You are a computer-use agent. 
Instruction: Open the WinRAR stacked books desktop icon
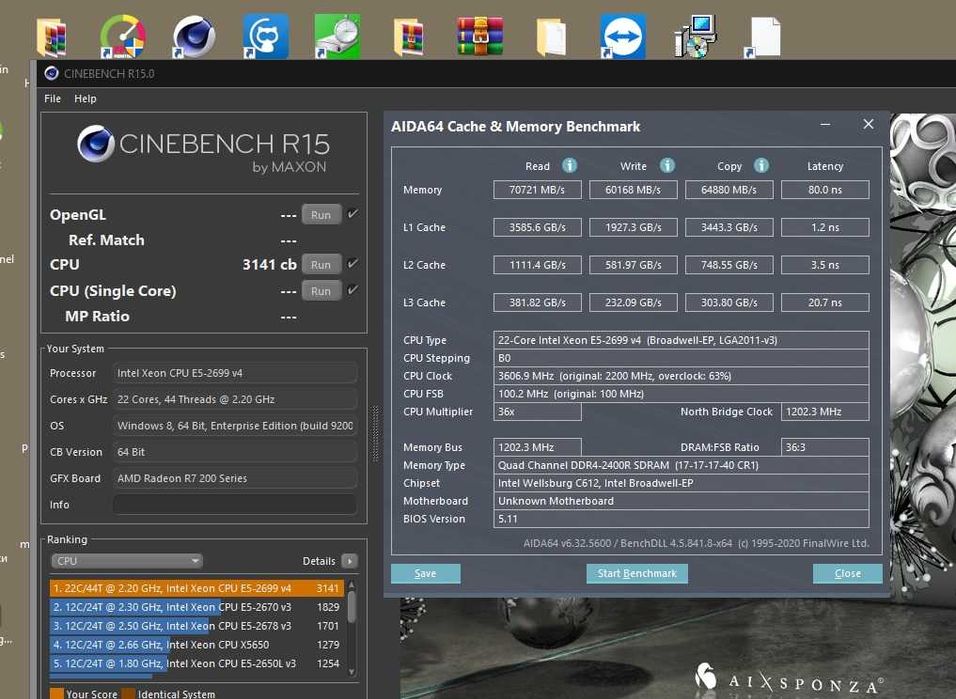pos(480,37)
